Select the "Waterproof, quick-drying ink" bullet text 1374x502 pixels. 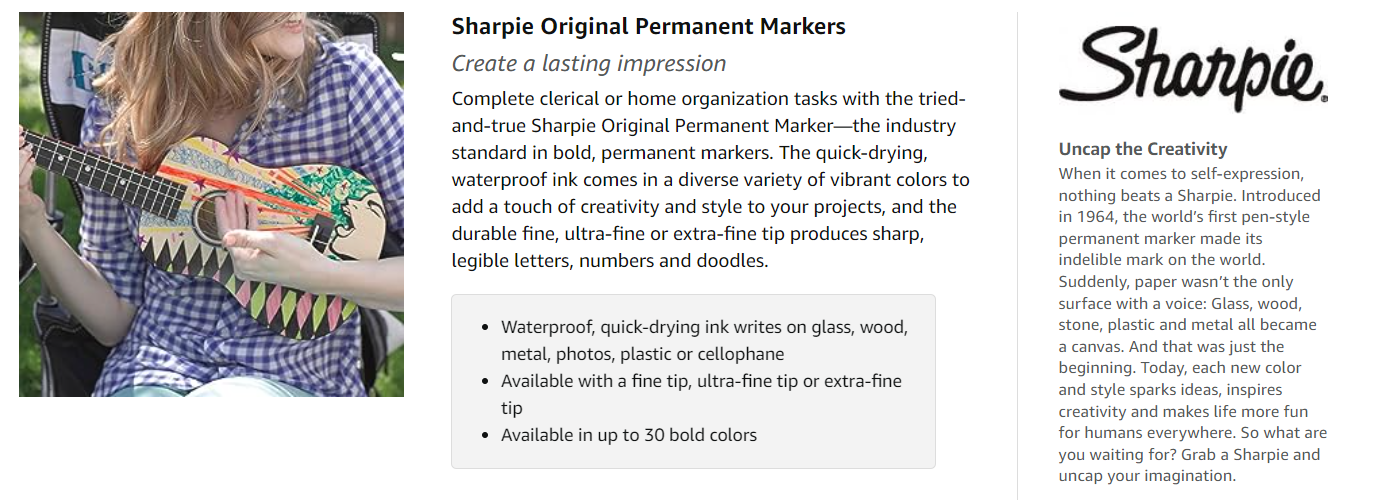(x=704, y=340)
